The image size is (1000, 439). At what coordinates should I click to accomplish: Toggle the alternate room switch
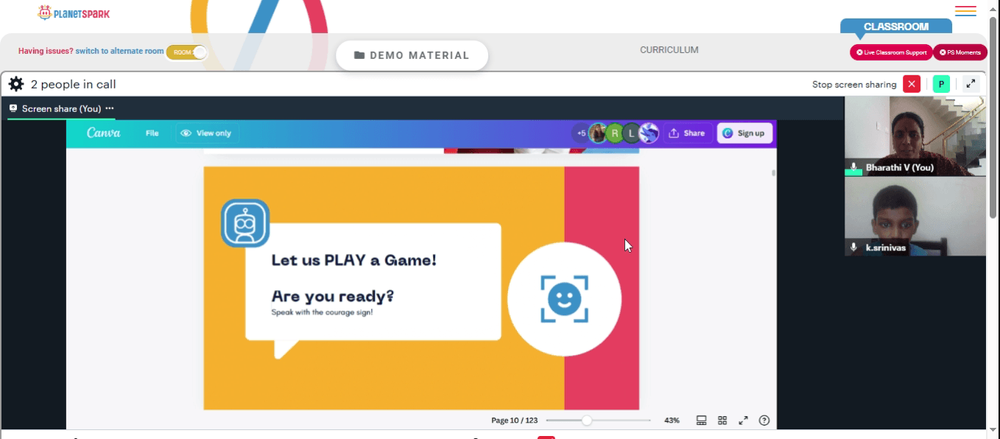pos(187,52)
